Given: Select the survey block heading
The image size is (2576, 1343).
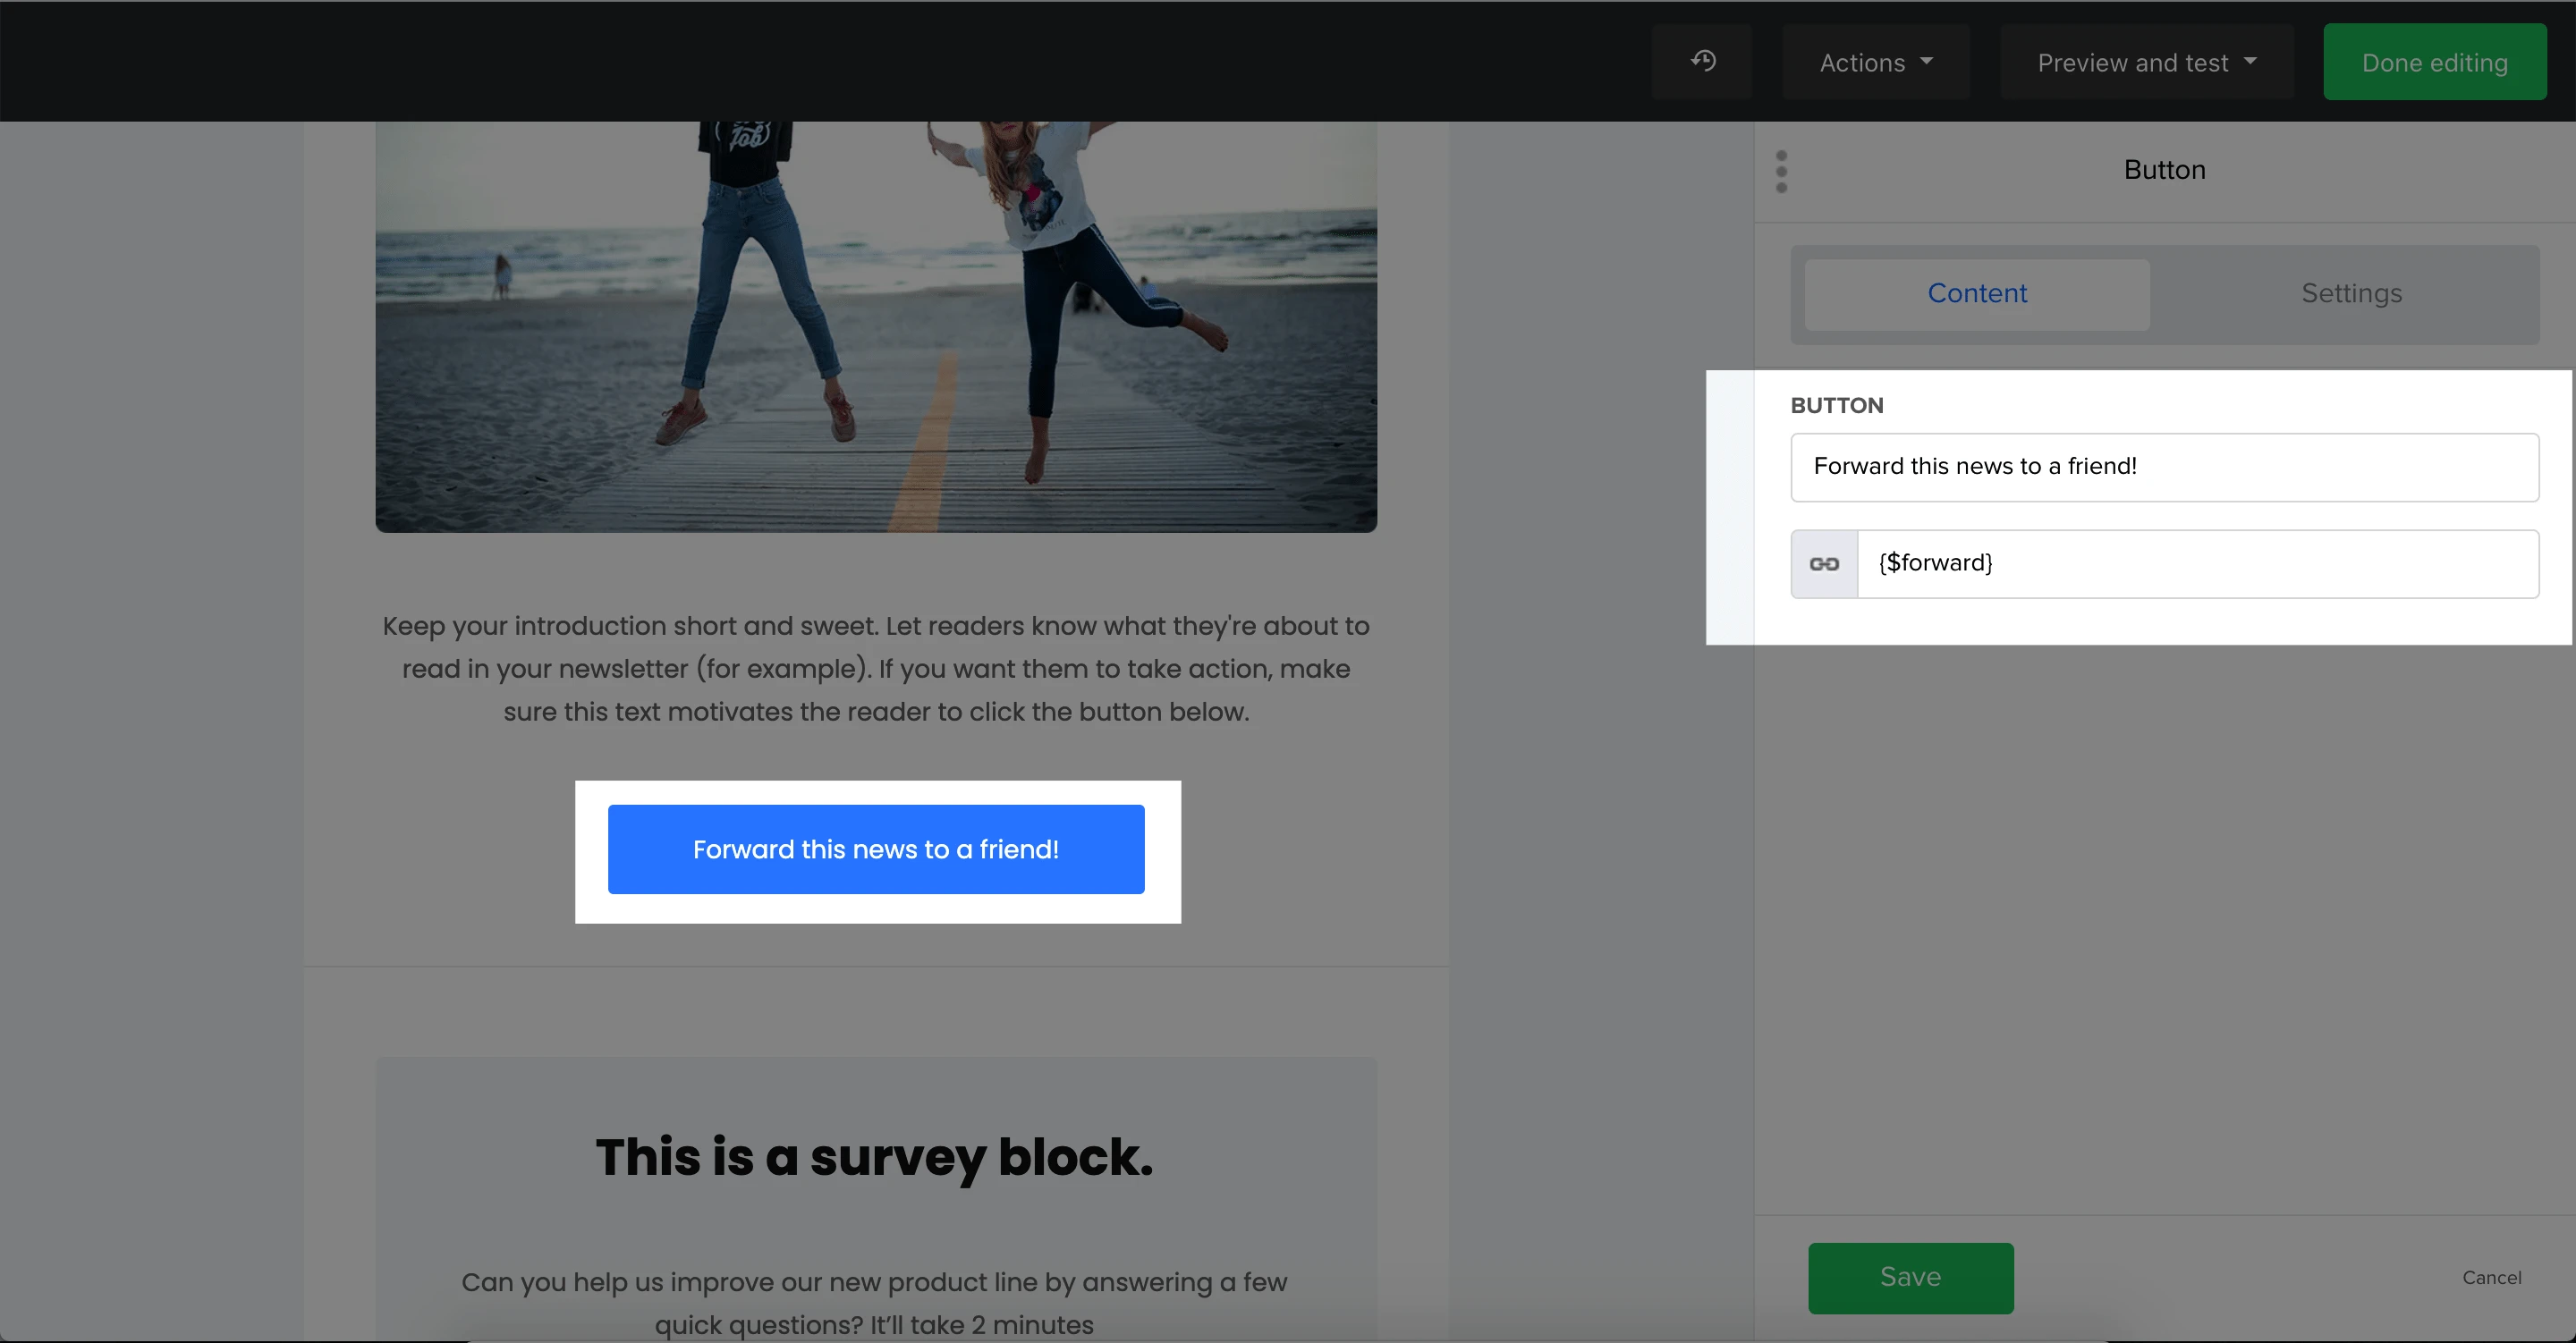Looking at the screenshot, I should (875, 1157).
